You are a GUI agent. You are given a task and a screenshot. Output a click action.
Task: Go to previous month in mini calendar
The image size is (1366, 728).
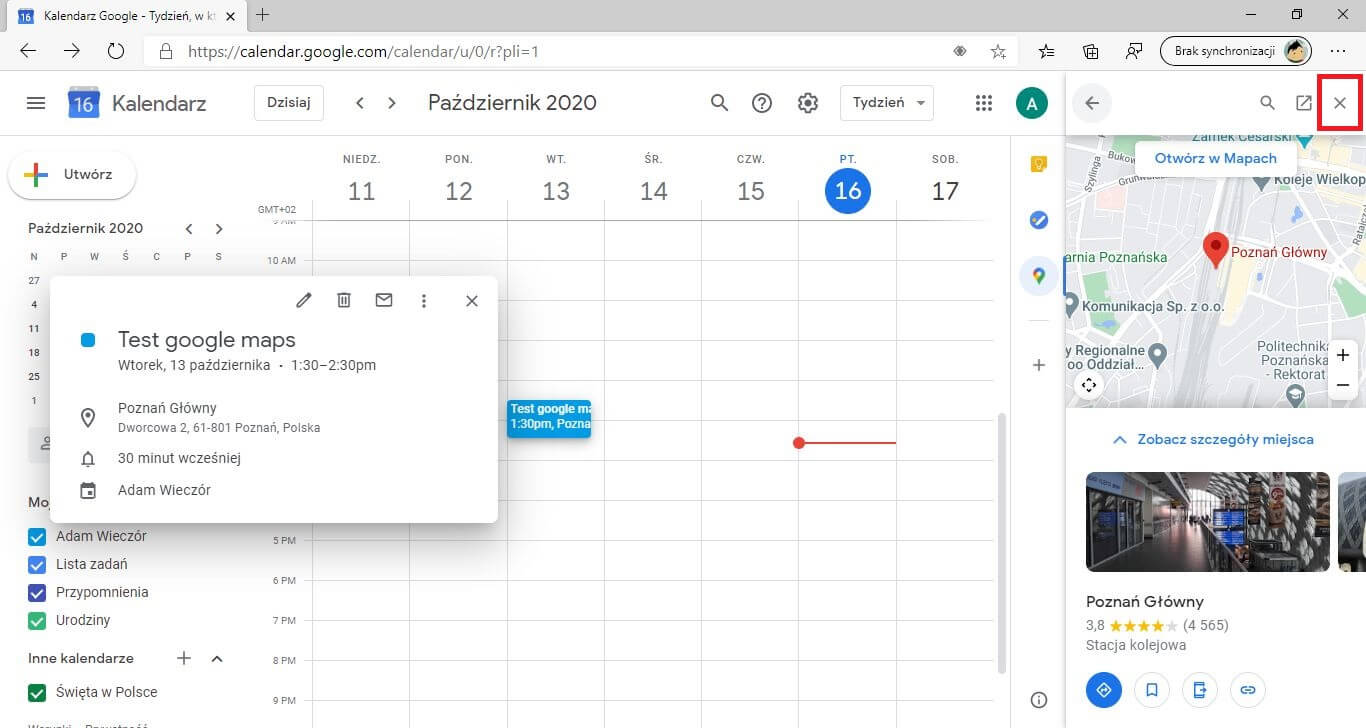pos(189,229)
